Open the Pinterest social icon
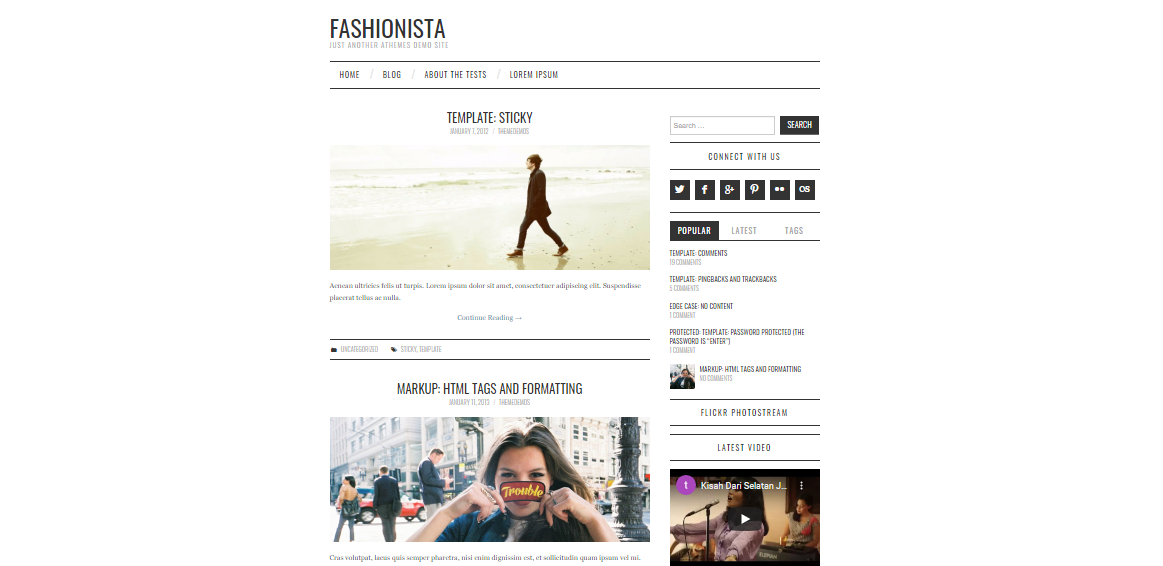The height and width of the screenshot is (566, 1163). click(755, 190)
